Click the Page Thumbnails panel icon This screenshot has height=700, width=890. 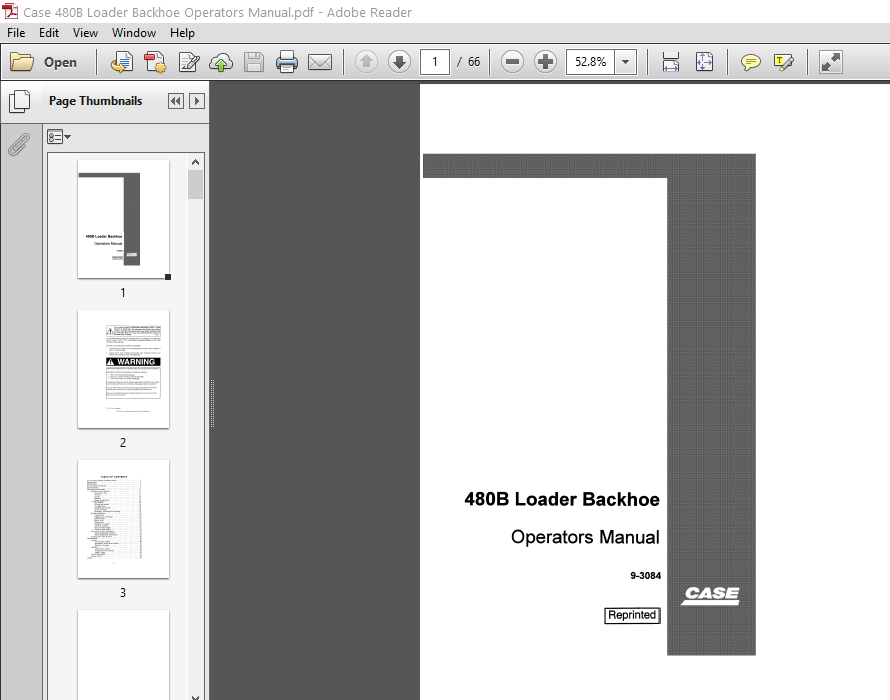click(x=19, y=101)
